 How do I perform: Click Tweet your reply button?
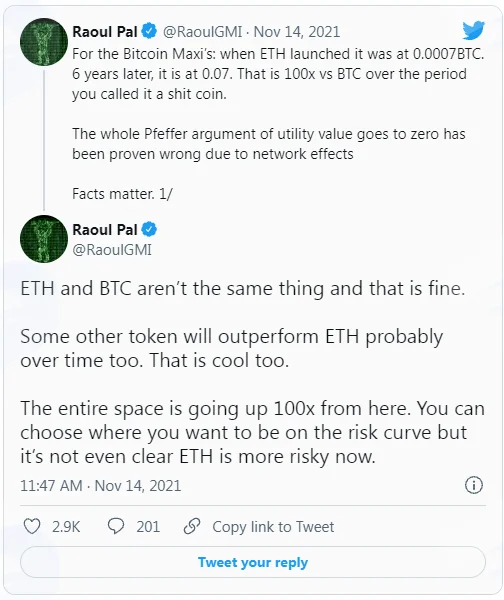(253, 562)
